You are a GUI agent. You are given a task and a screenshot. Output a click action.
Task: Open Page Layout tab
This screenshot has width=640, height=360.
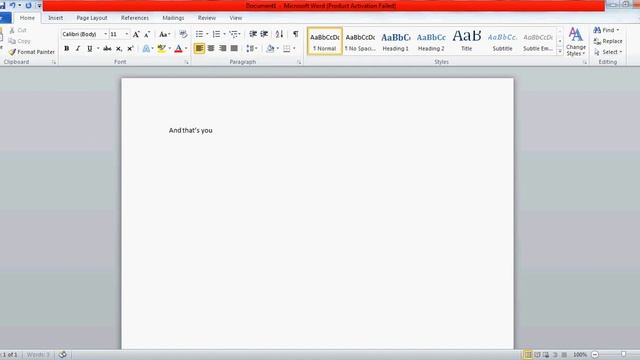click(92, 18)
